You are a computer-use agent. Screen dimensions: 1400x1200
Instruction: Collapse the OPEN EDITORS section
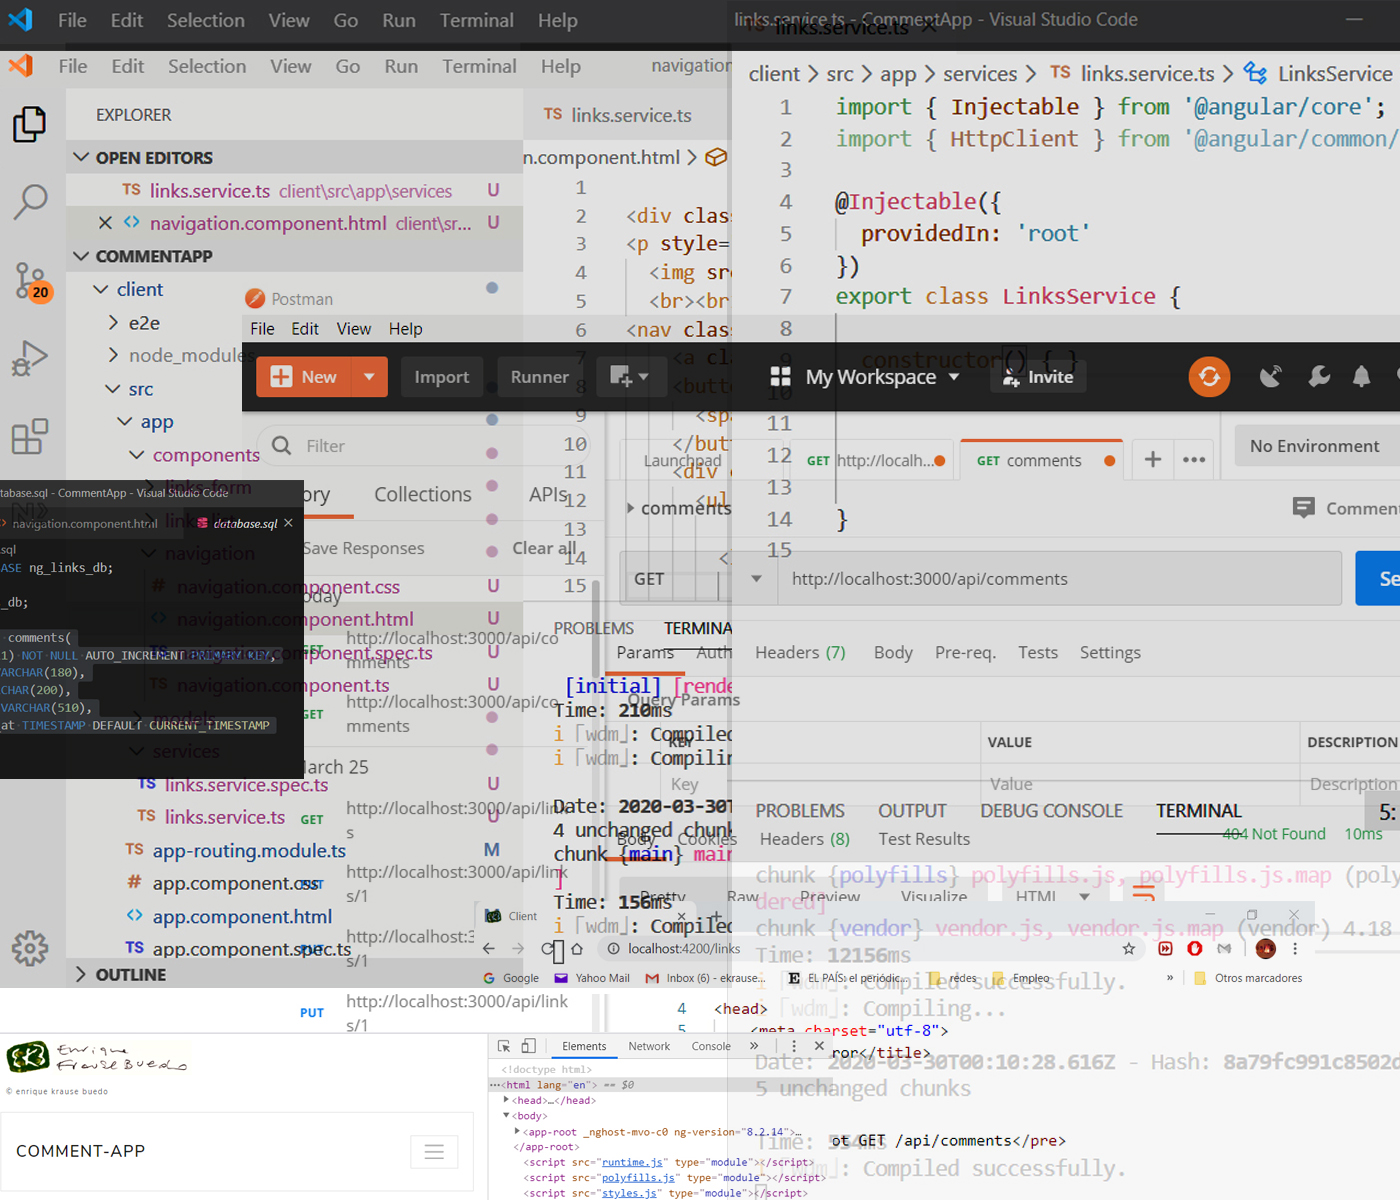(x=82, y=157)
